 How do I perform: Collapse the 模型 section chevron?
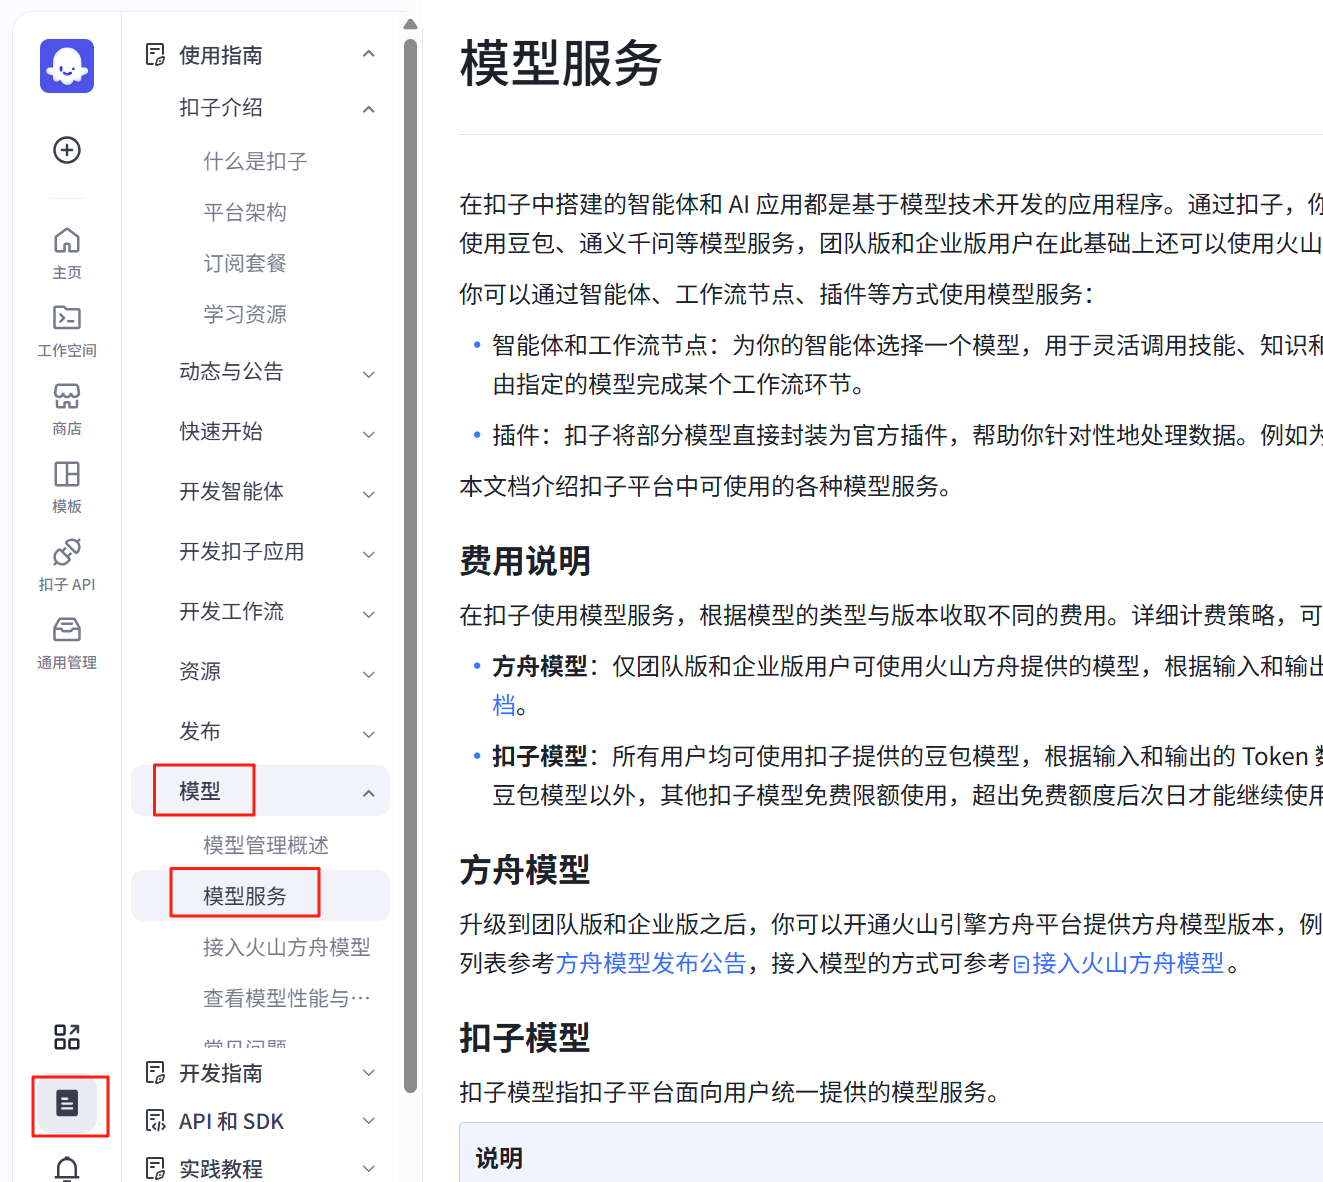pyautogui.click(x=369, y=793)
